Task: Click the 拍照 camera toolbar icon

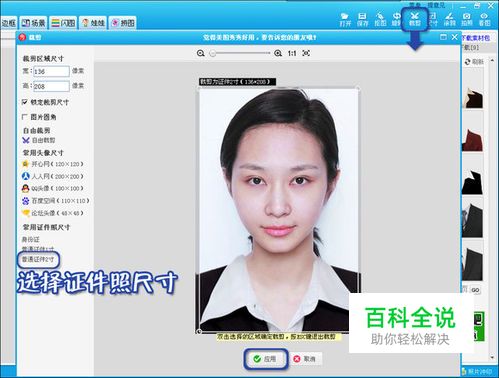Action: 467,20
